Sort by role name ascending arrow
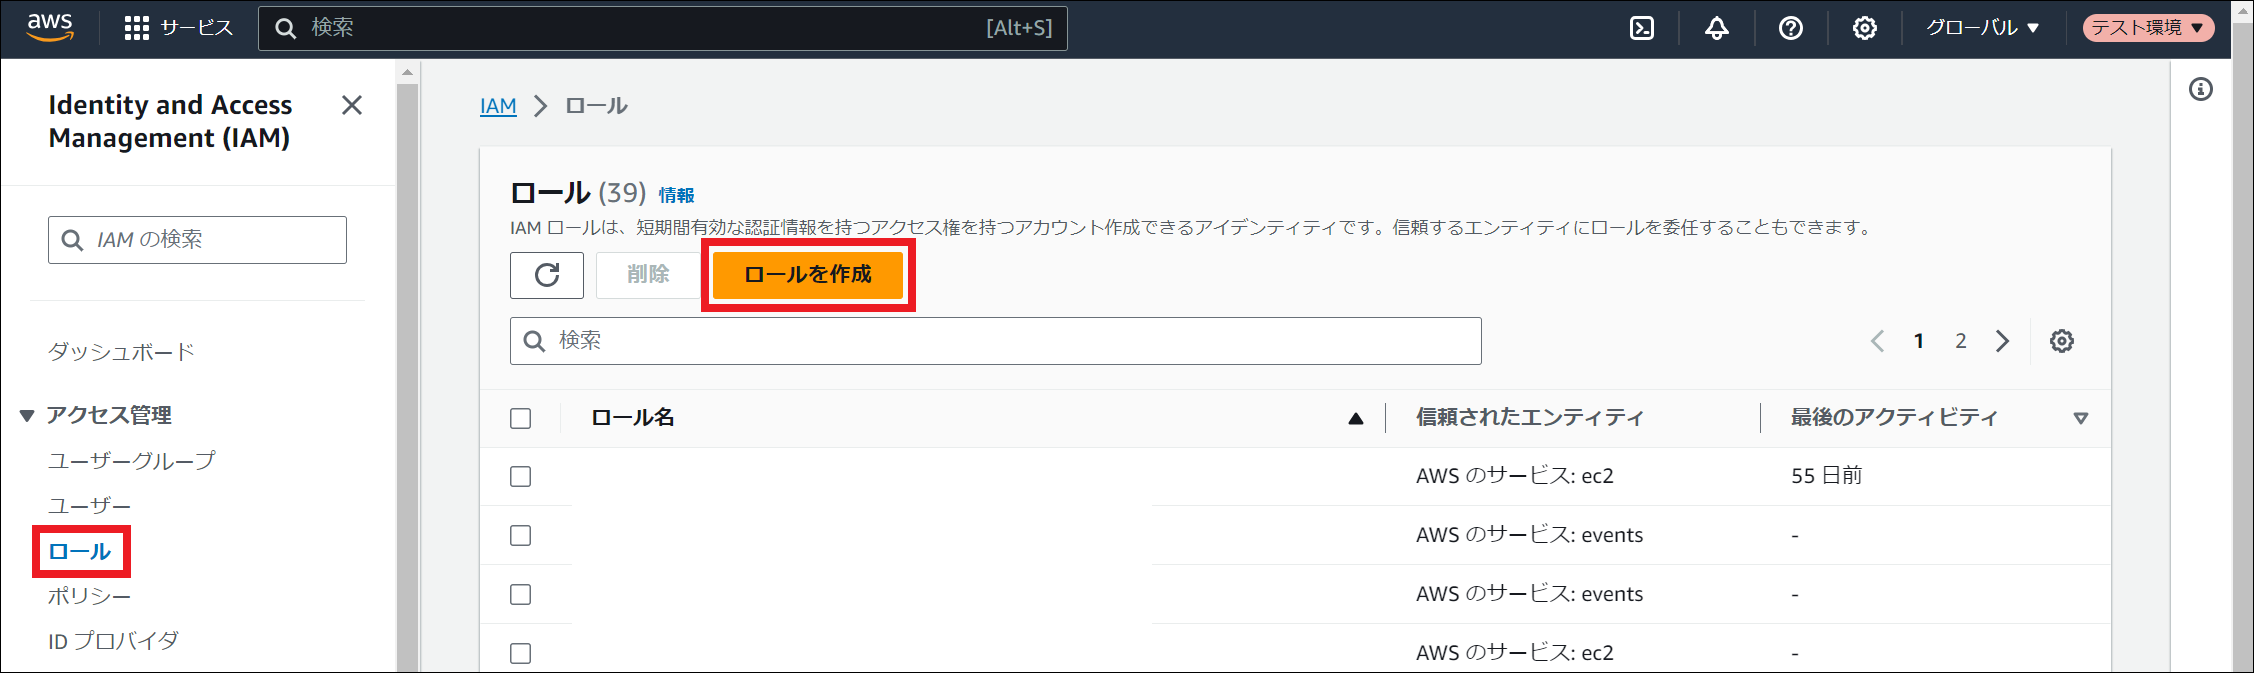The height and width of the screenshot is (673, 2254). pos(1355,418)
